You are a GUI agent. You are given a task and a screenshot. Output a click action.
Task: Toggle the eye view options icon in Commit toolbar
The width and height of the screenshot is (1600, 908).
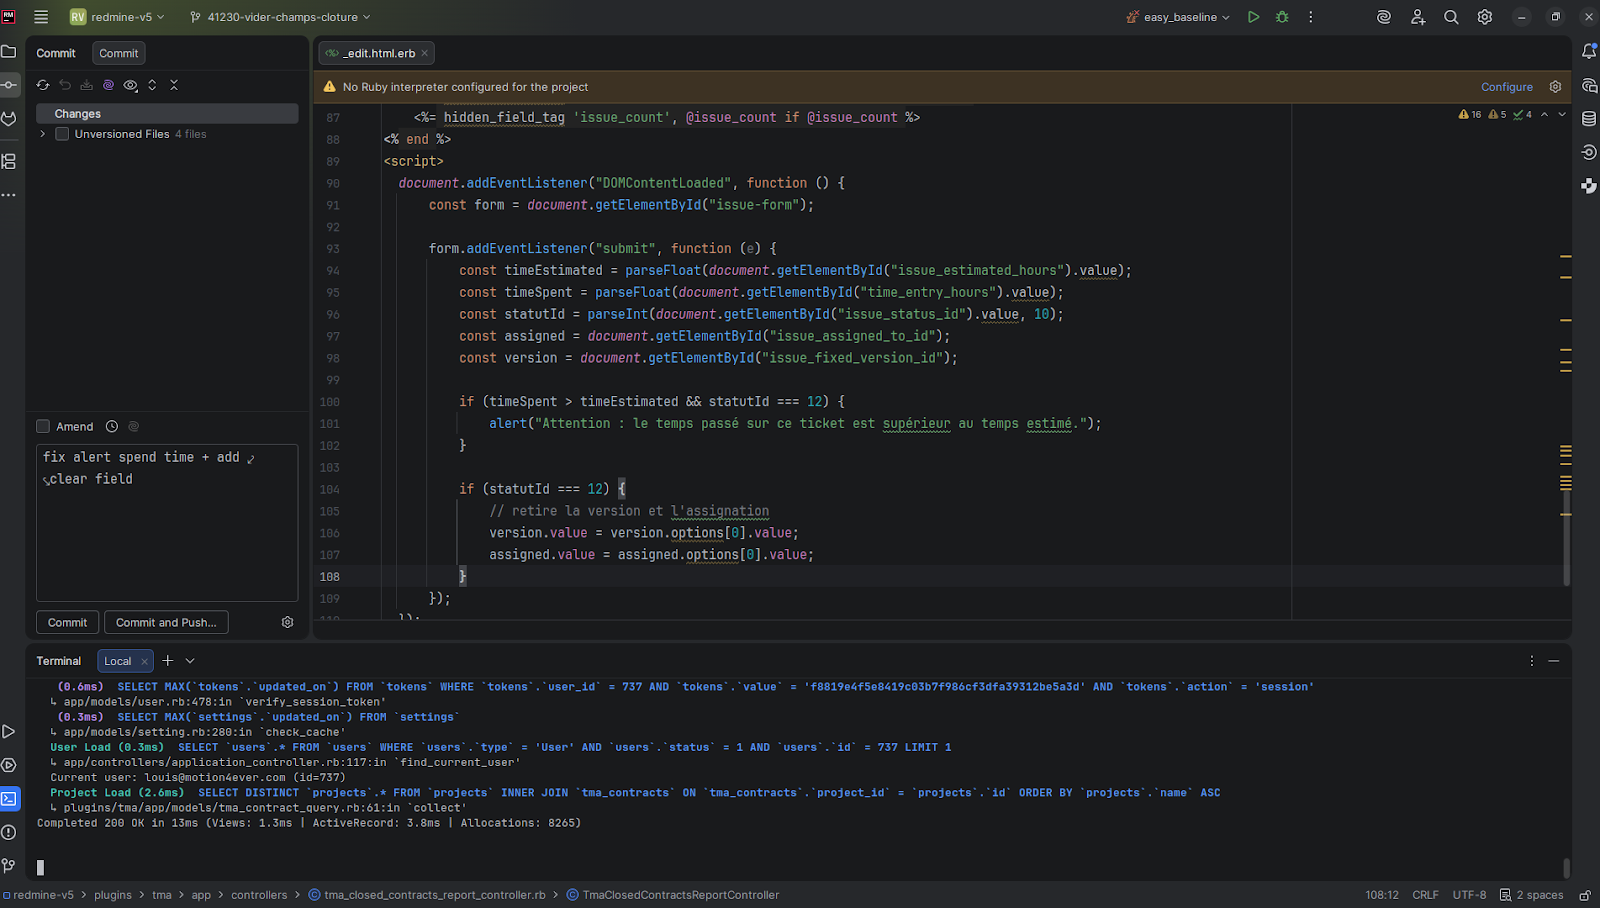tap(130, 85)
